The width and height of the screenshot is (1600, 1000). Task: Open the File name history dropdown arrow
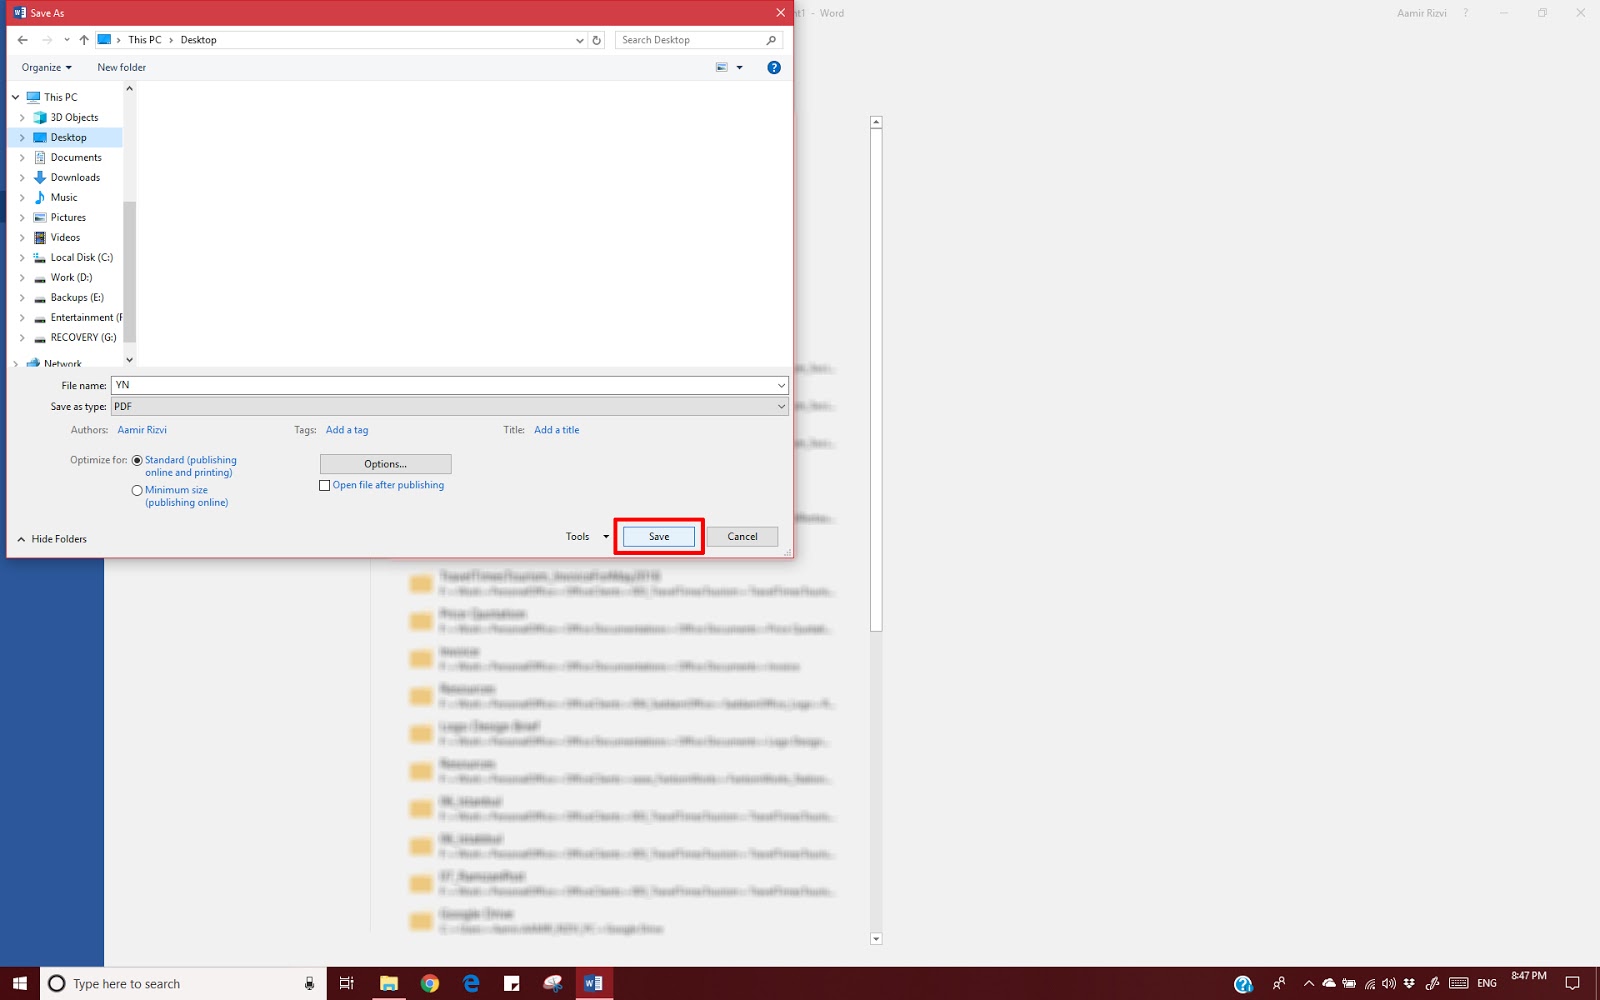(x=781, y=386)
